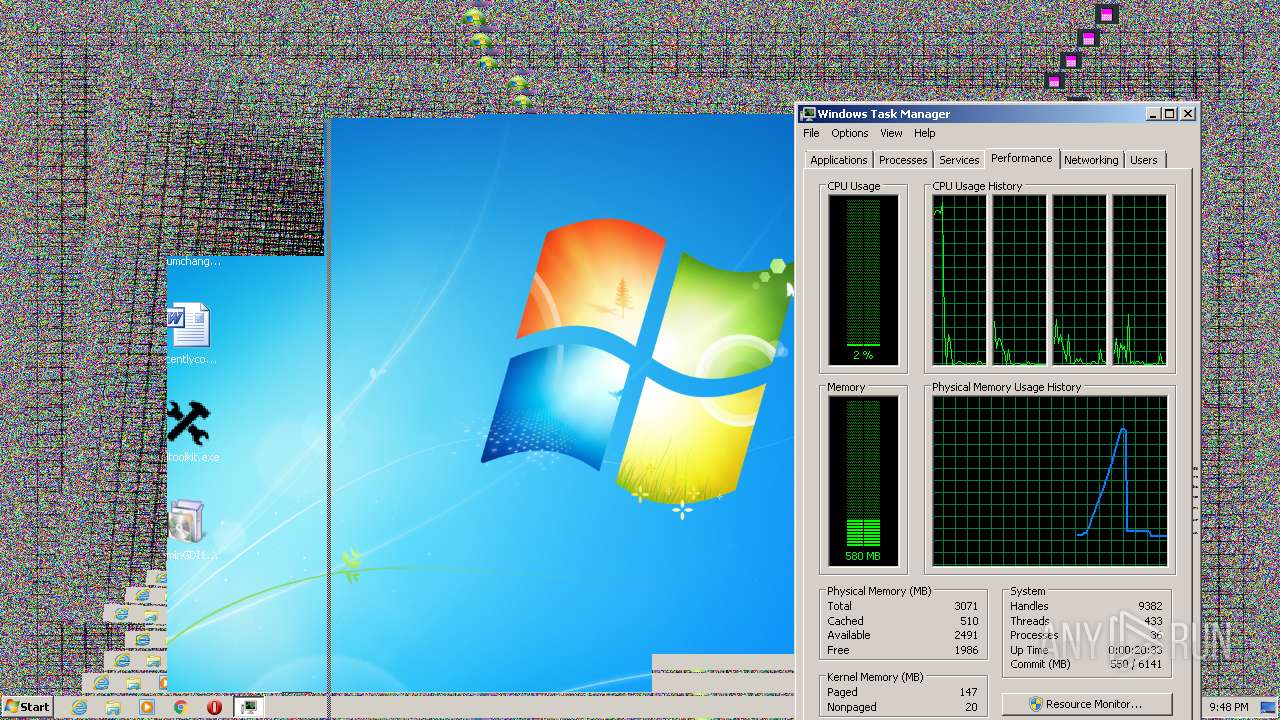
Task: Select the Performance tab
Action: tap(1022, 158)
